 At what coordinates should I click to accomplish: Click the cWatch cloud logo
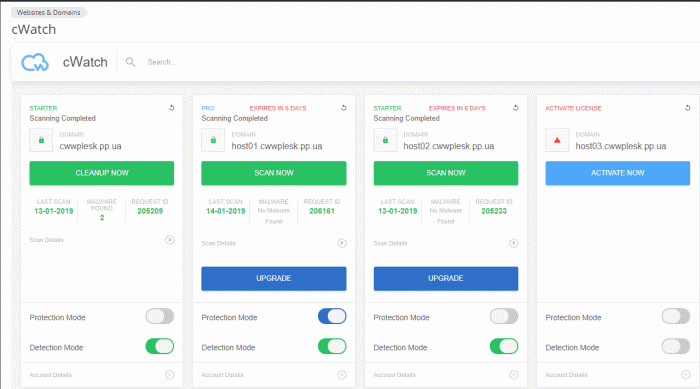[x=35, y=62]
